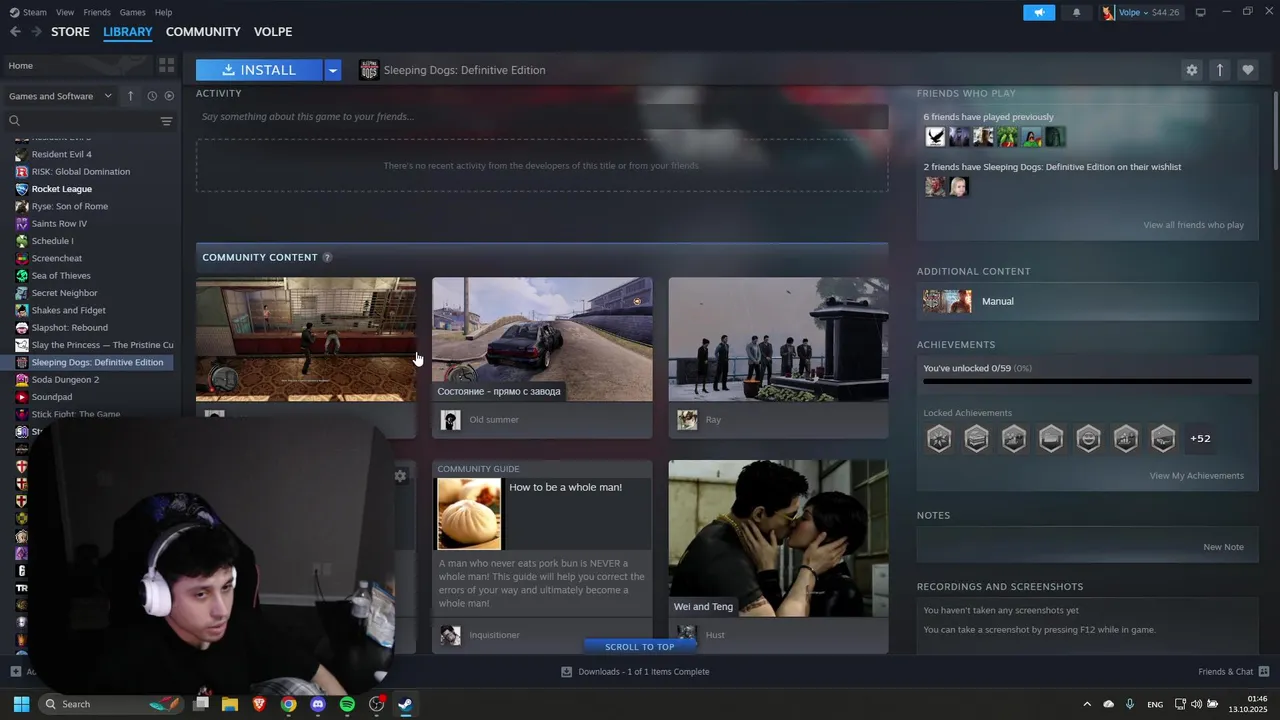Switch to the COMMUNITY tab
Viewport: 1280px width, 720px height.
pos(203,32)
